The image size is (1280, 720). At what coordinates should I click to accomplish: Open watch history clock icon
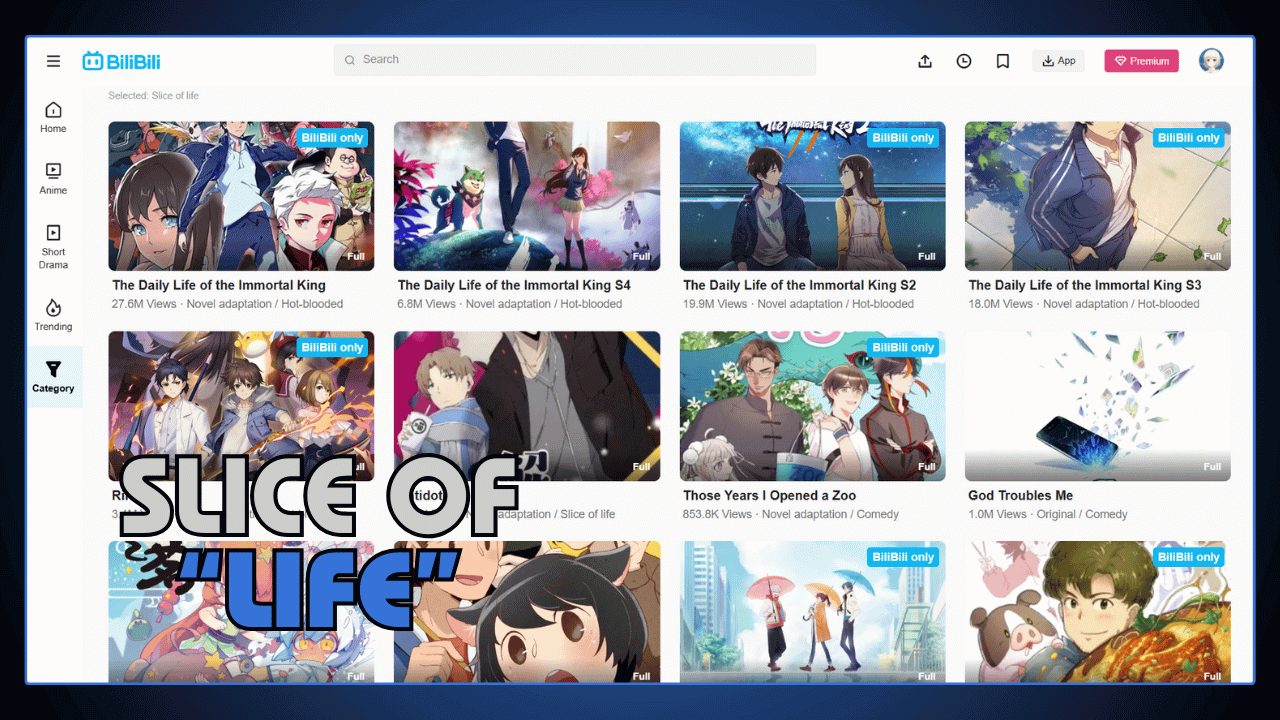[x=963, y=61]
